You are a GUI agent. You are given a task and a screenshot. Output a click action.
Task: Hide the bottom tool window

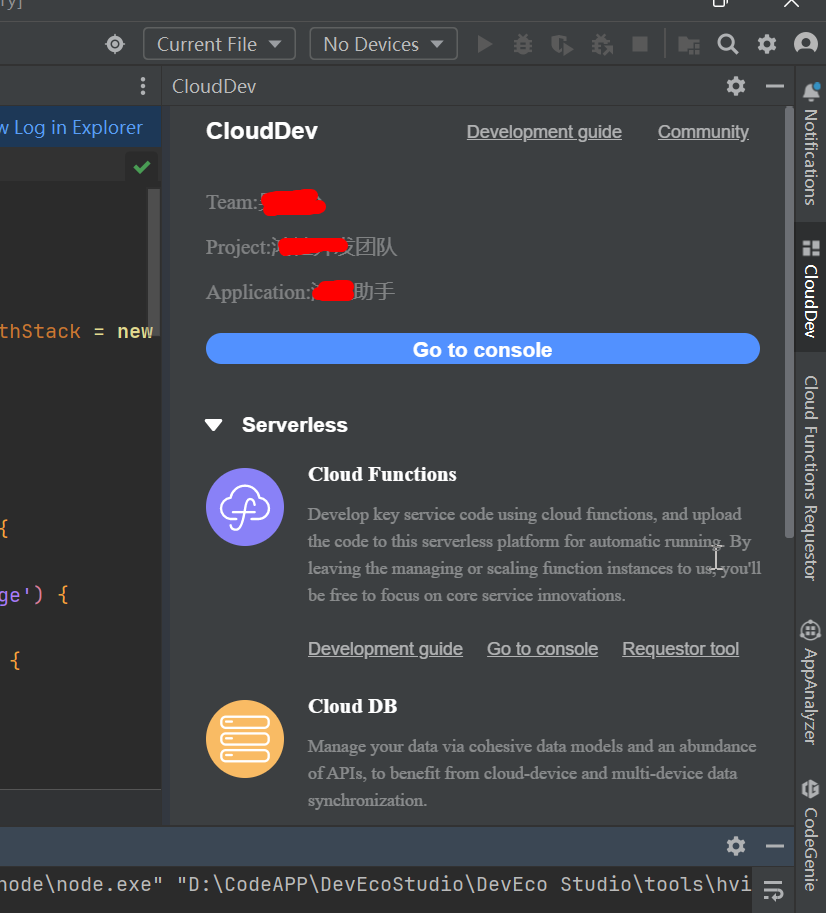(x=775, y=846)
